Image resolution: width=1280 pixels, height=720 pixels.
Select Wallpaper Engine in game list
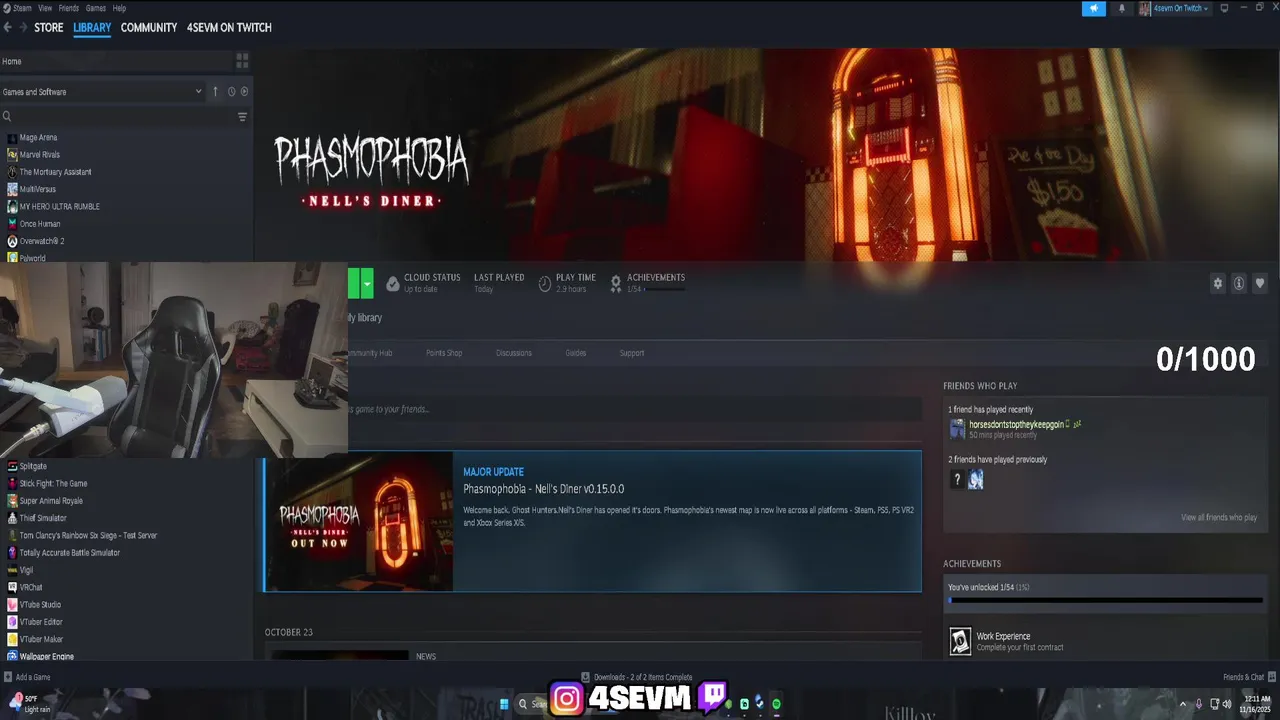coord(47,656)
